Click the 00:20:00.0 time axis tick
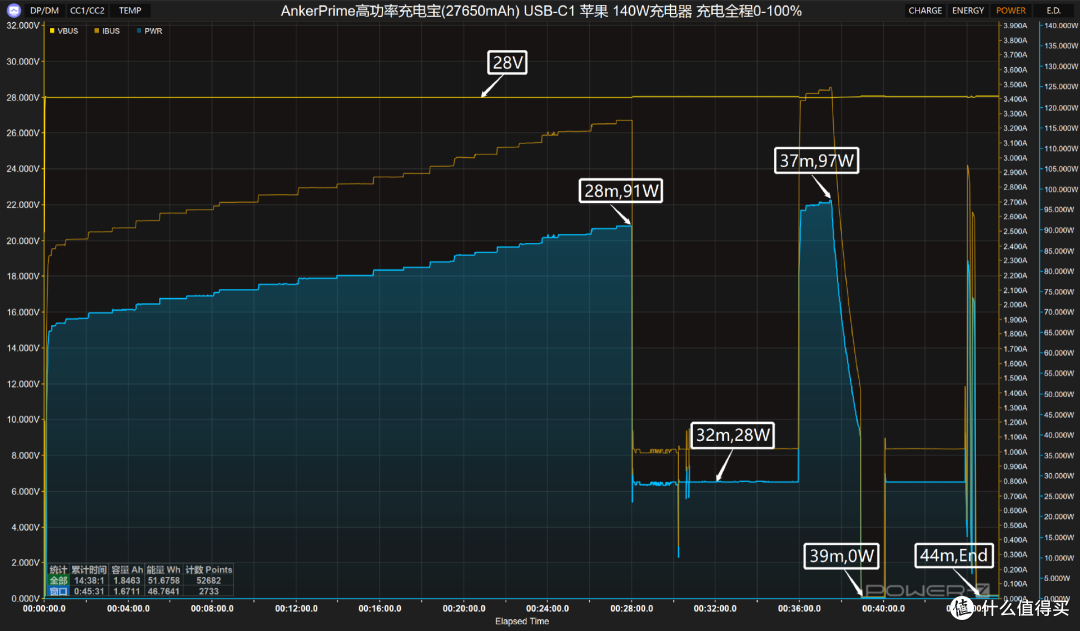The width and height of the screenshot is (1080, 631). click(464, 608)
